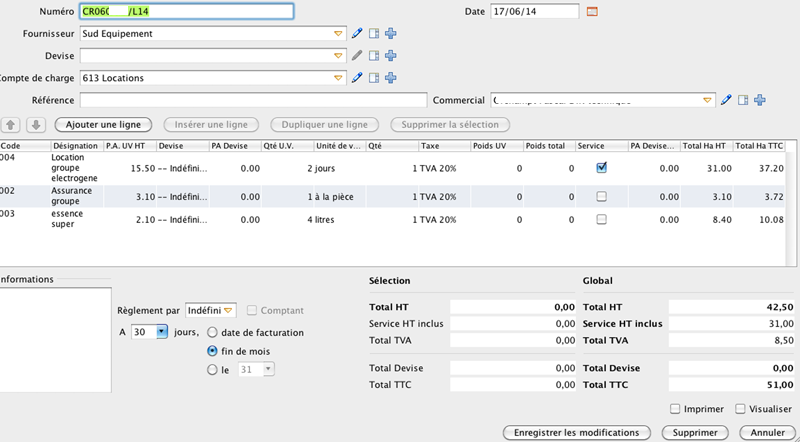Click the P.A. UV HT column header
800x442 pixels.
point(130,146)
